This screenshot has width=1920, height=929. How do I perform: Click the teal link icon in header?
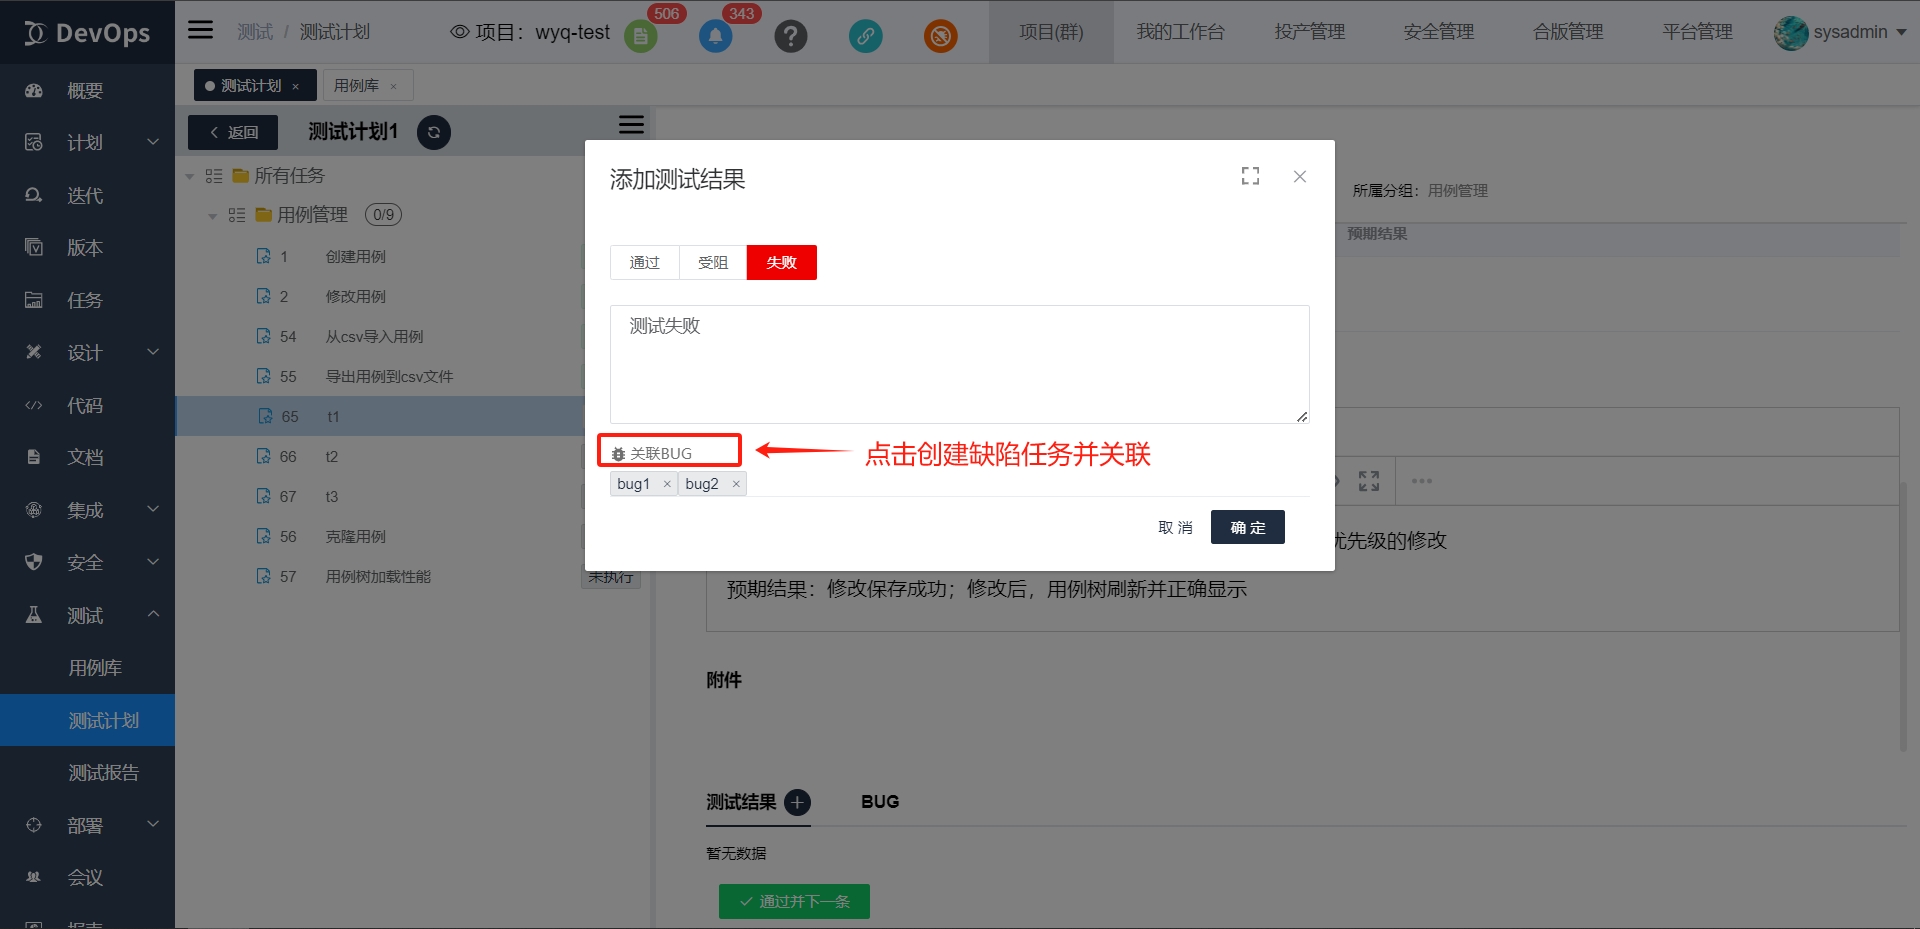(x=865, y=37)
